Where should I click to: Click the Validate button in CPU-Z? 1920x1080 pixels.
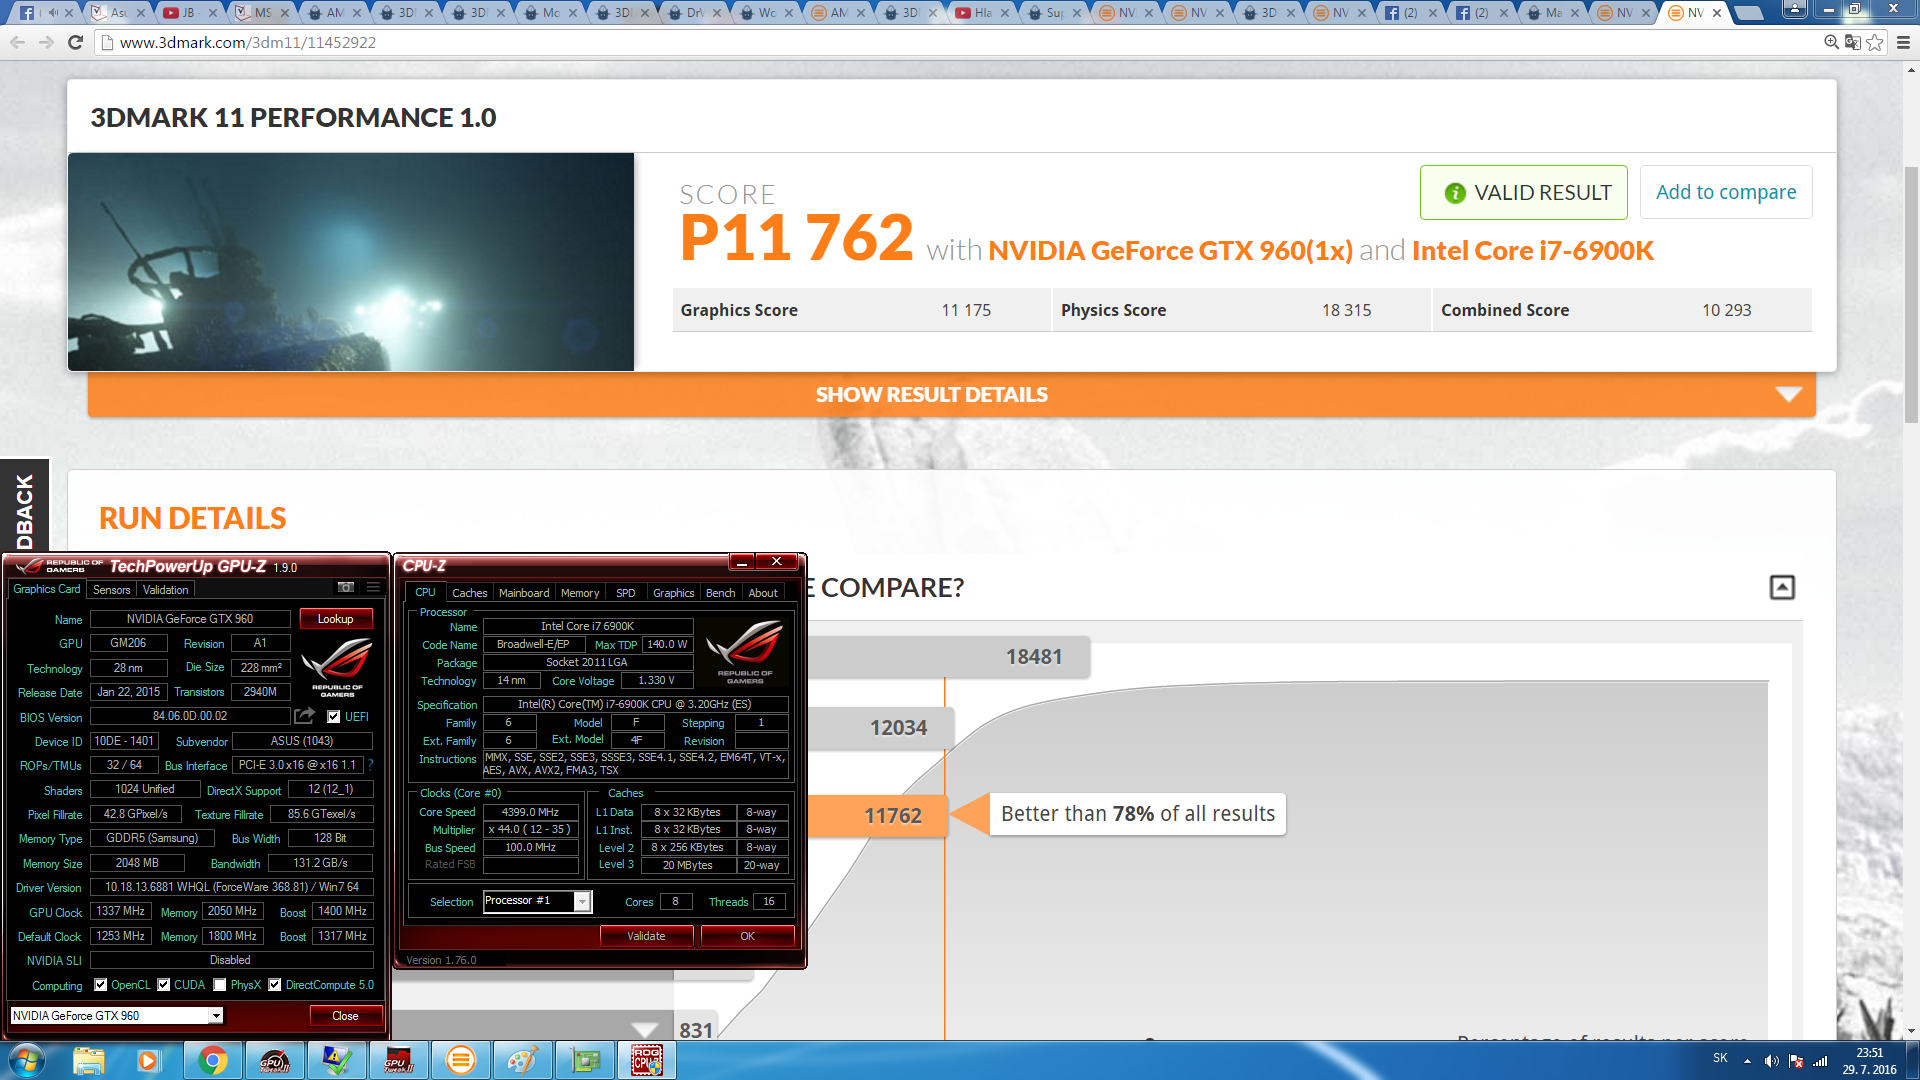[646, 936]
